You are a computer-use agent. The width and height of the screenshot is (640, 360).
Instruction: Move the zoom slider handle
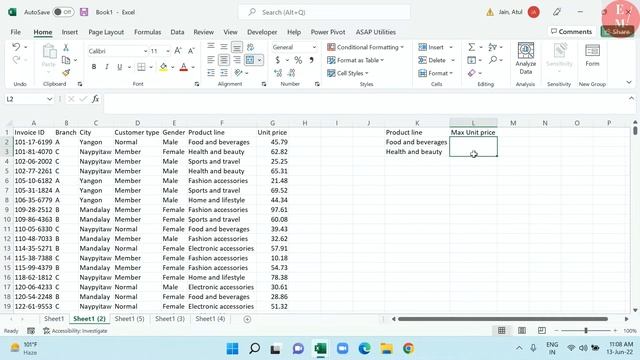pyautogui.click(x=586, y=330)
